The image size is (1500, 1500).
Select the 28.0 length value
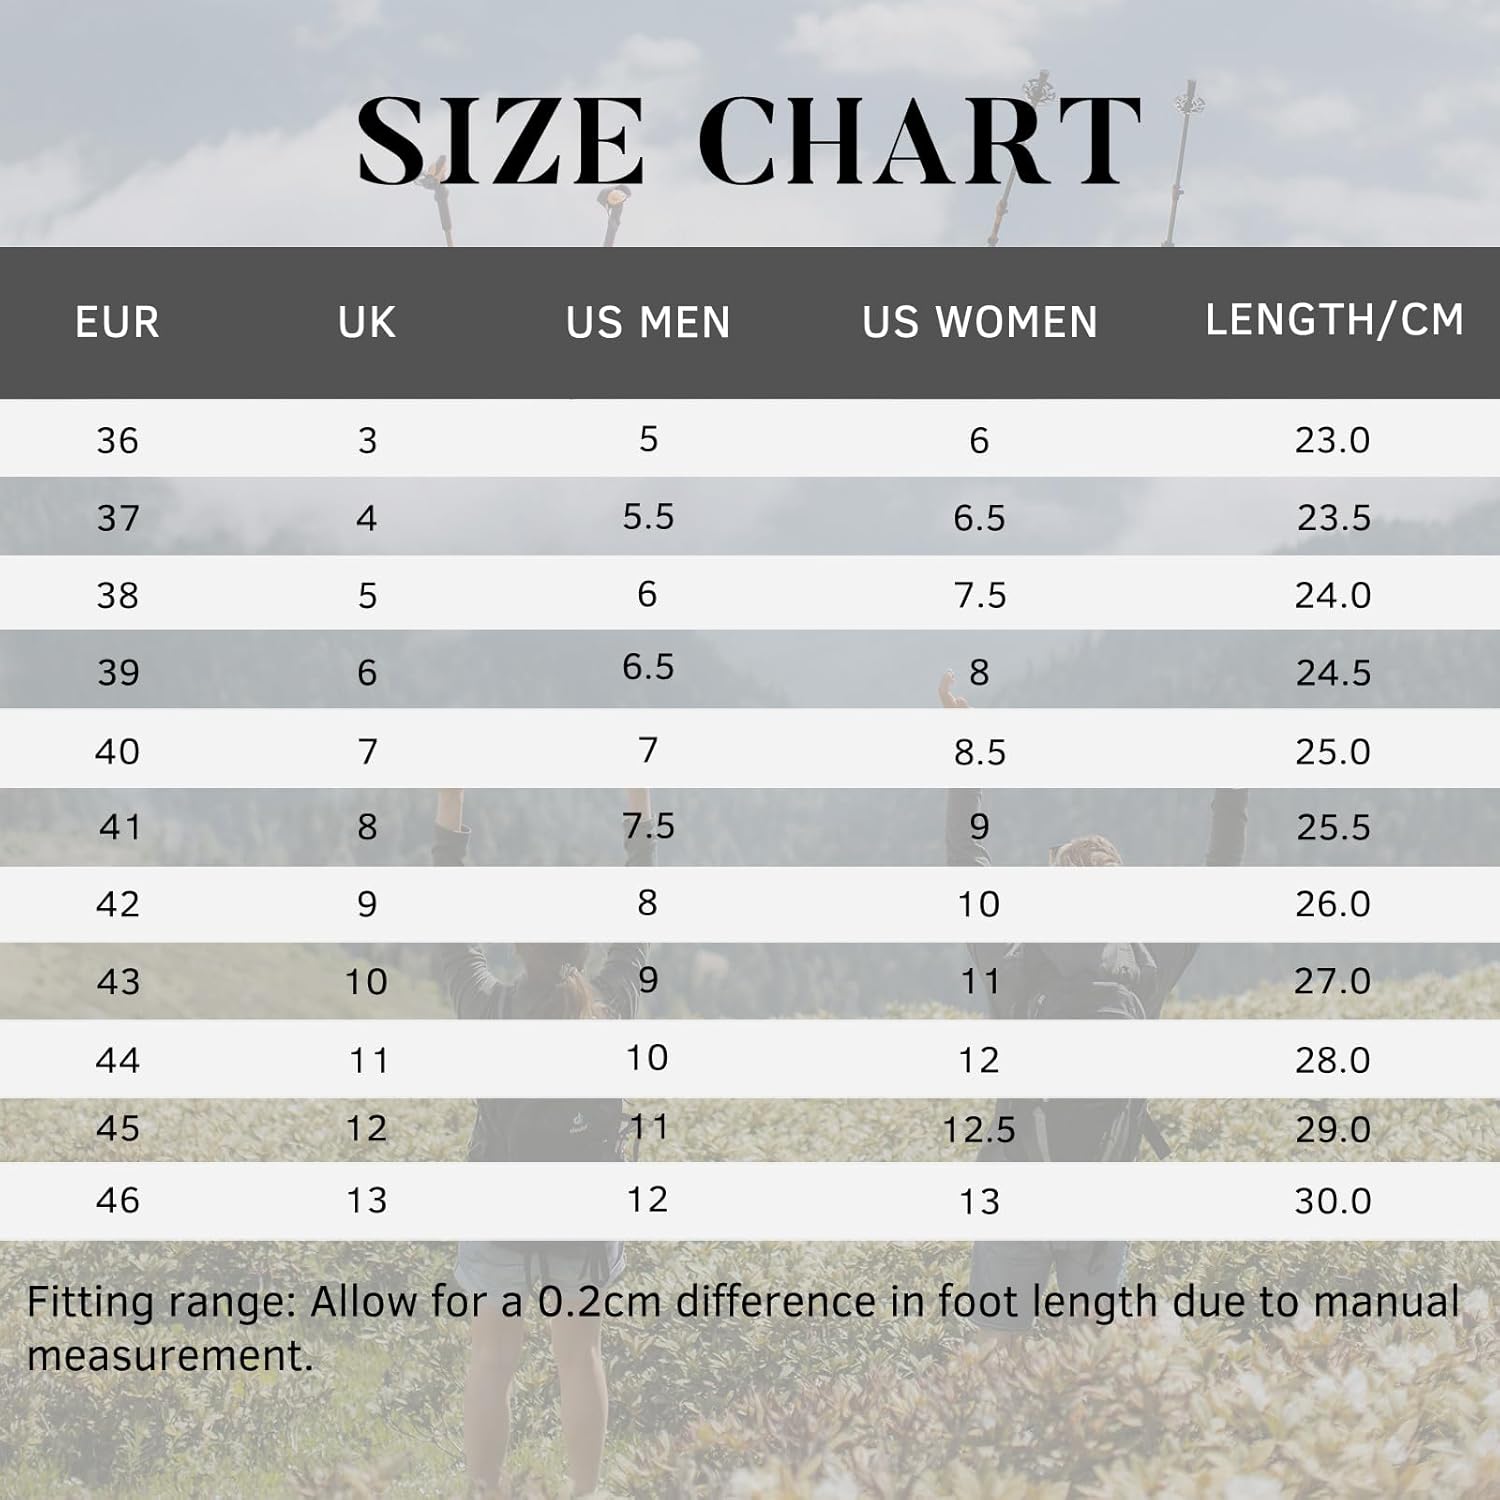coord(1333,1060)
